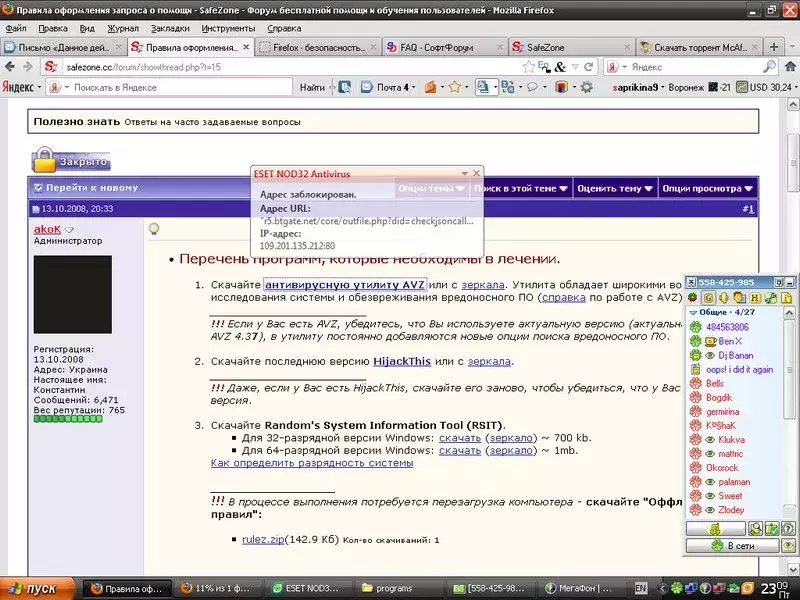
Task: Open the dropdown next to akoK username
Action: [x=70, y=230]
